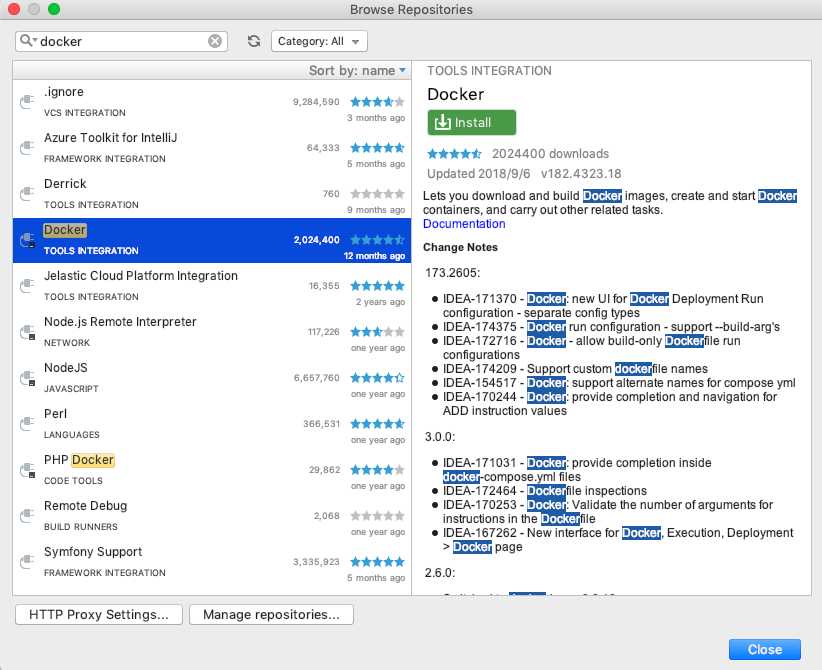The image size is (822, 670).
Task: Click the v182.4323.18 version label
Action: pos(581,174)
